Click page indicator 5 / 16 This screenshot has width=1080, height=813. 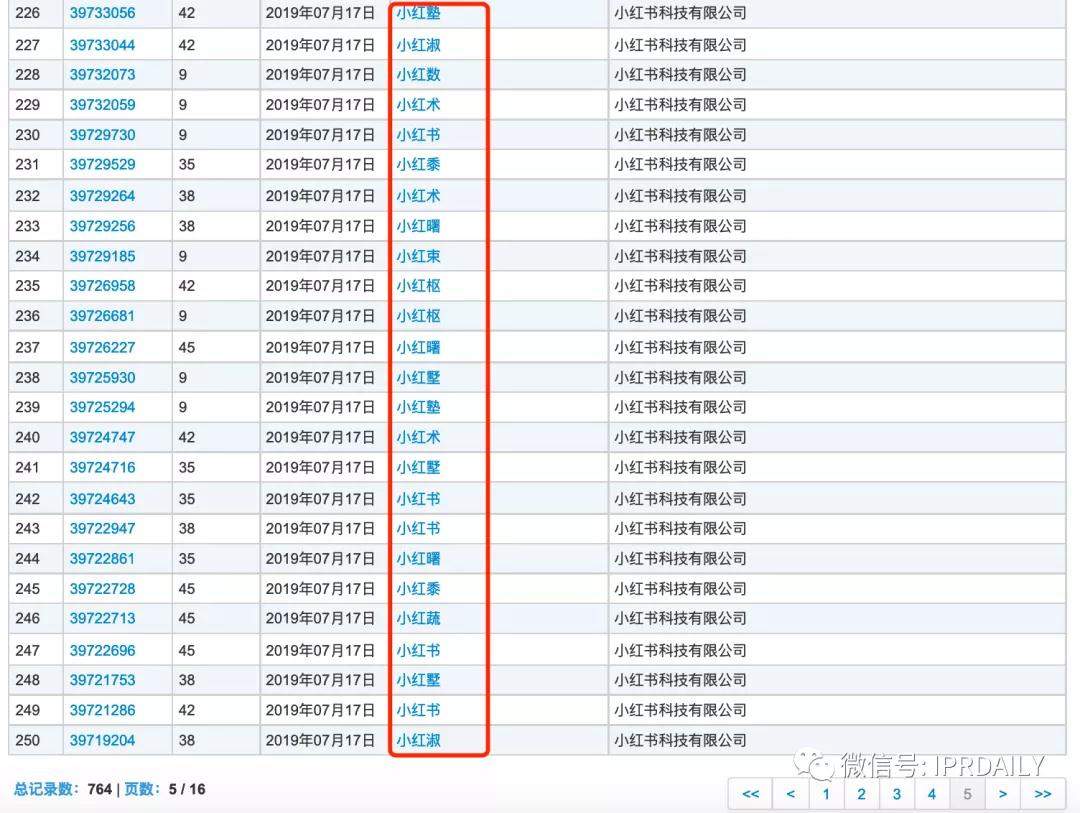tap(187, 789)
